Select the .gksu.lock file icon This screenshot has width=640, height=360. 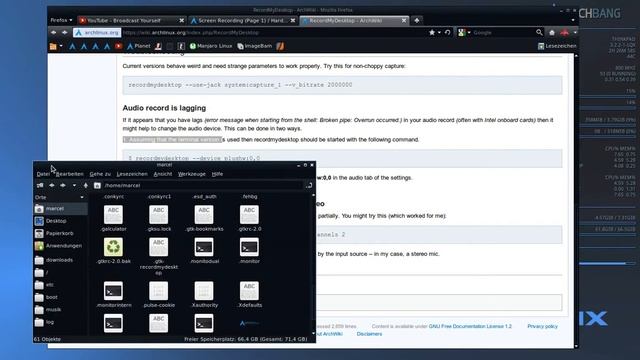click(x=159, y=215)
